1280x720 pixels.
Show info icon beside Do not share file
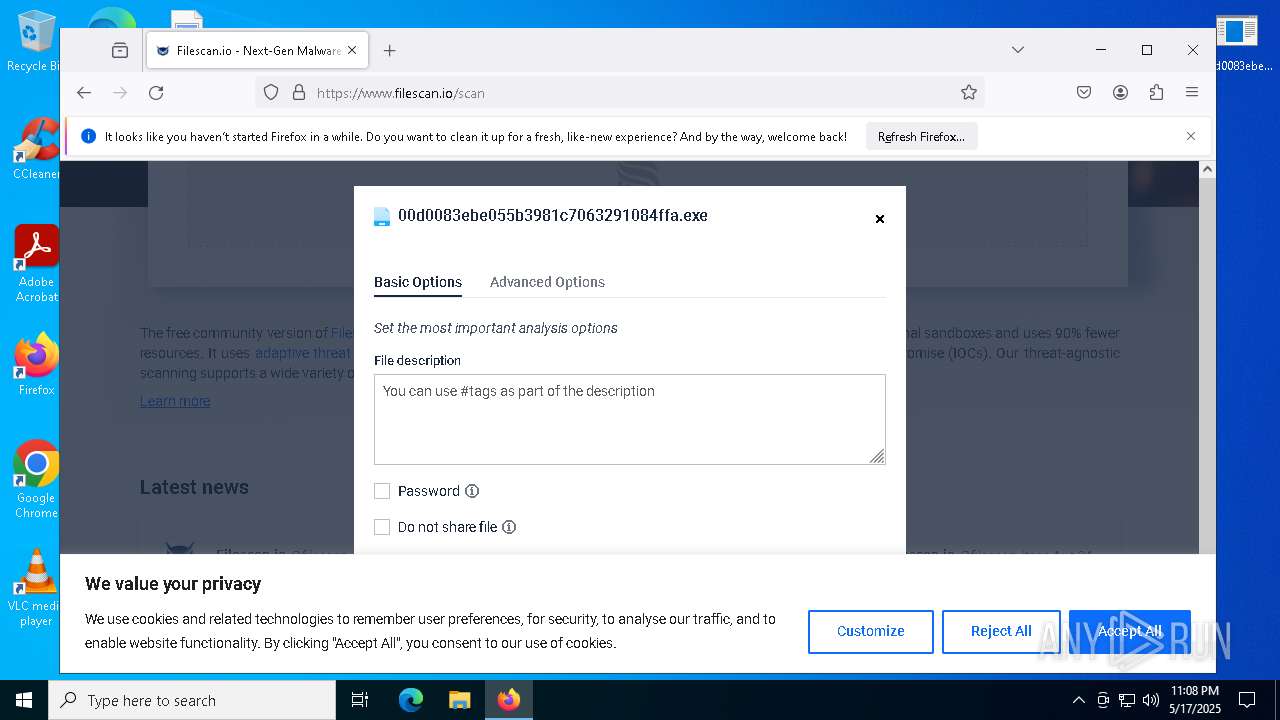tap(509, 527)
